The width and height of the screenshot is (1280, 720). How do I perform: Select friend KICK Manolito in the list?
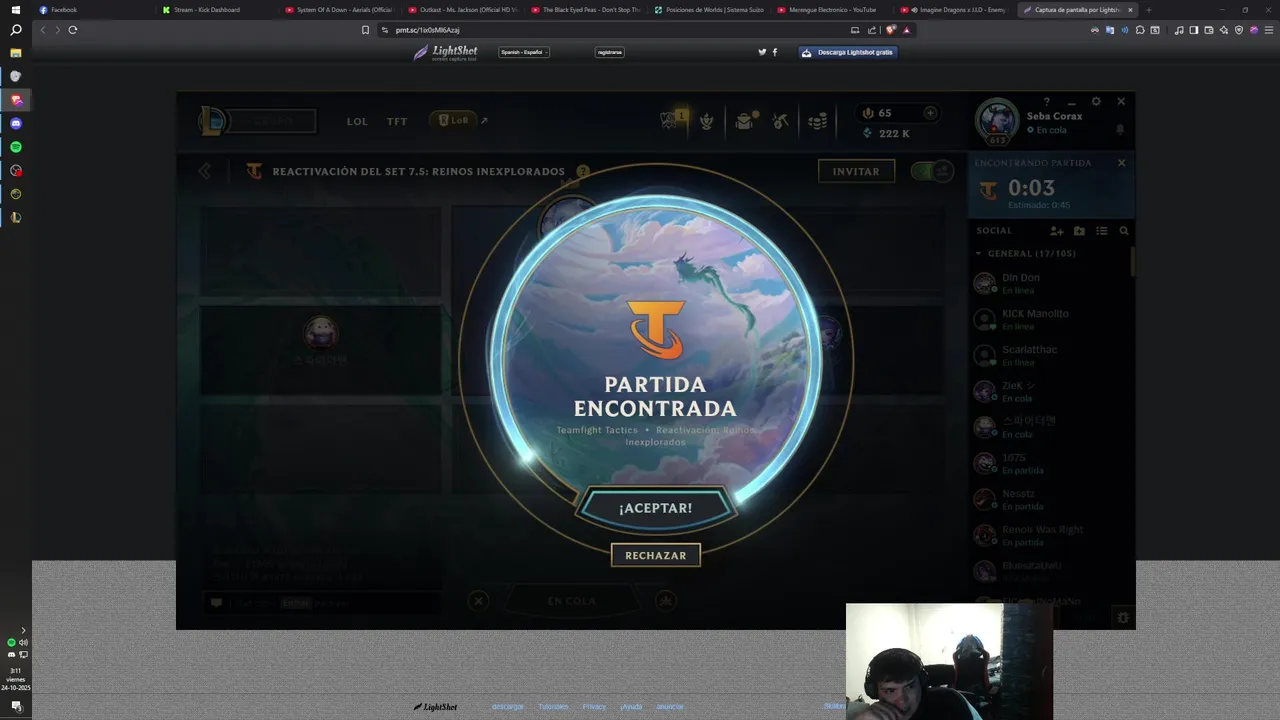(x=1050, y=319)
